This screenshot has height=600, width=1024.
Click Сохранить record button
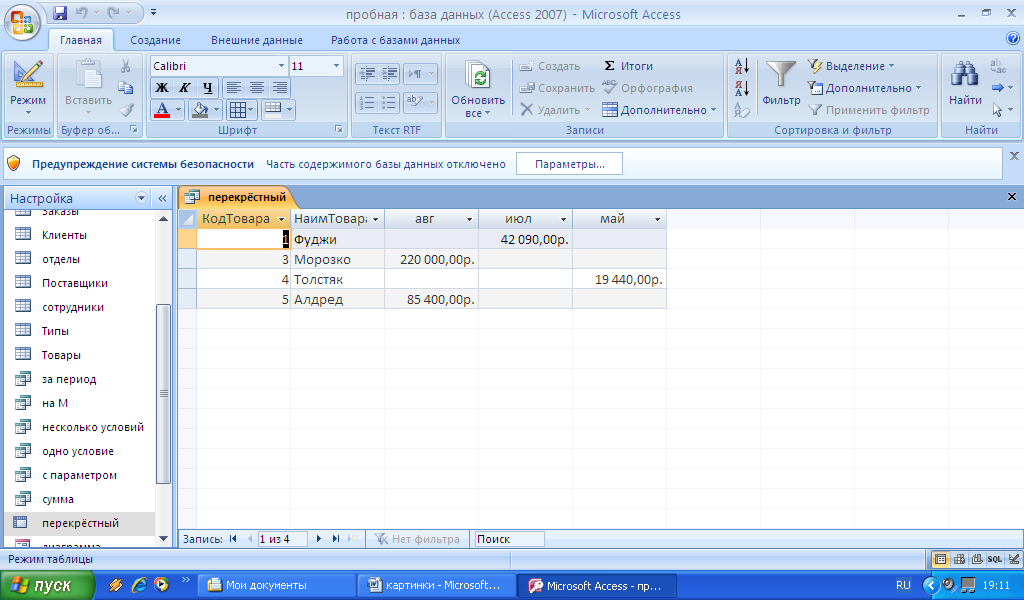pos(557,87)
